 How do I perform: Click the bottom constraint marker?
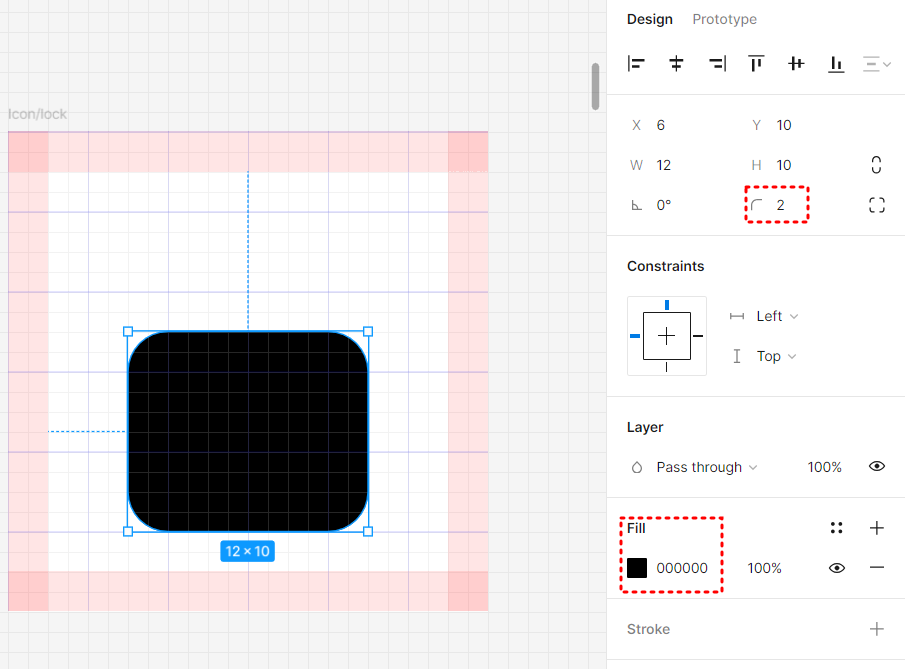pyautogui.click(x=667, y=367)
